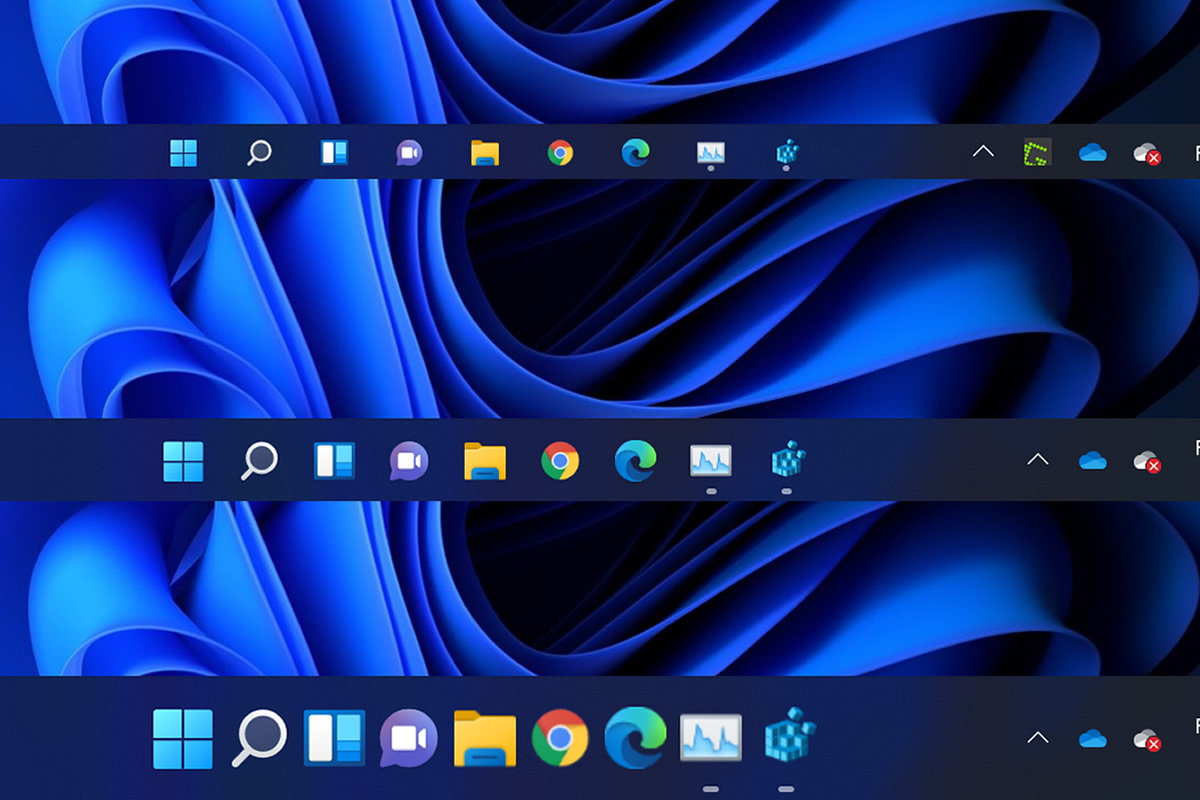Switch to Task Manager on medium taskbar
The height and width of the screenshot is (800, 1200).
pos(711,461)
